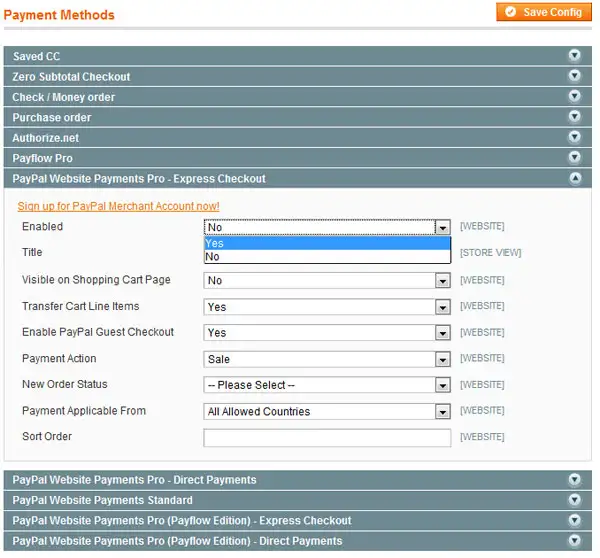Expand PayPal Website Payments Standard arrow icon
Screen dimensions: 600x558
[574, 499]
